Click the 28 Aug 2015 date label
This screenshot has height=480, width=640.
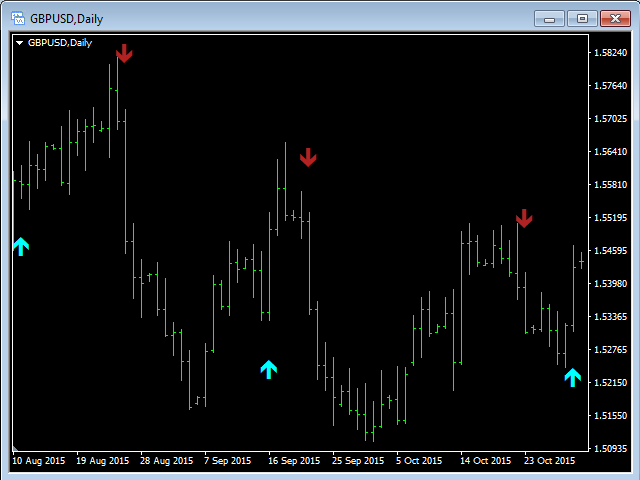click(167, 461)
